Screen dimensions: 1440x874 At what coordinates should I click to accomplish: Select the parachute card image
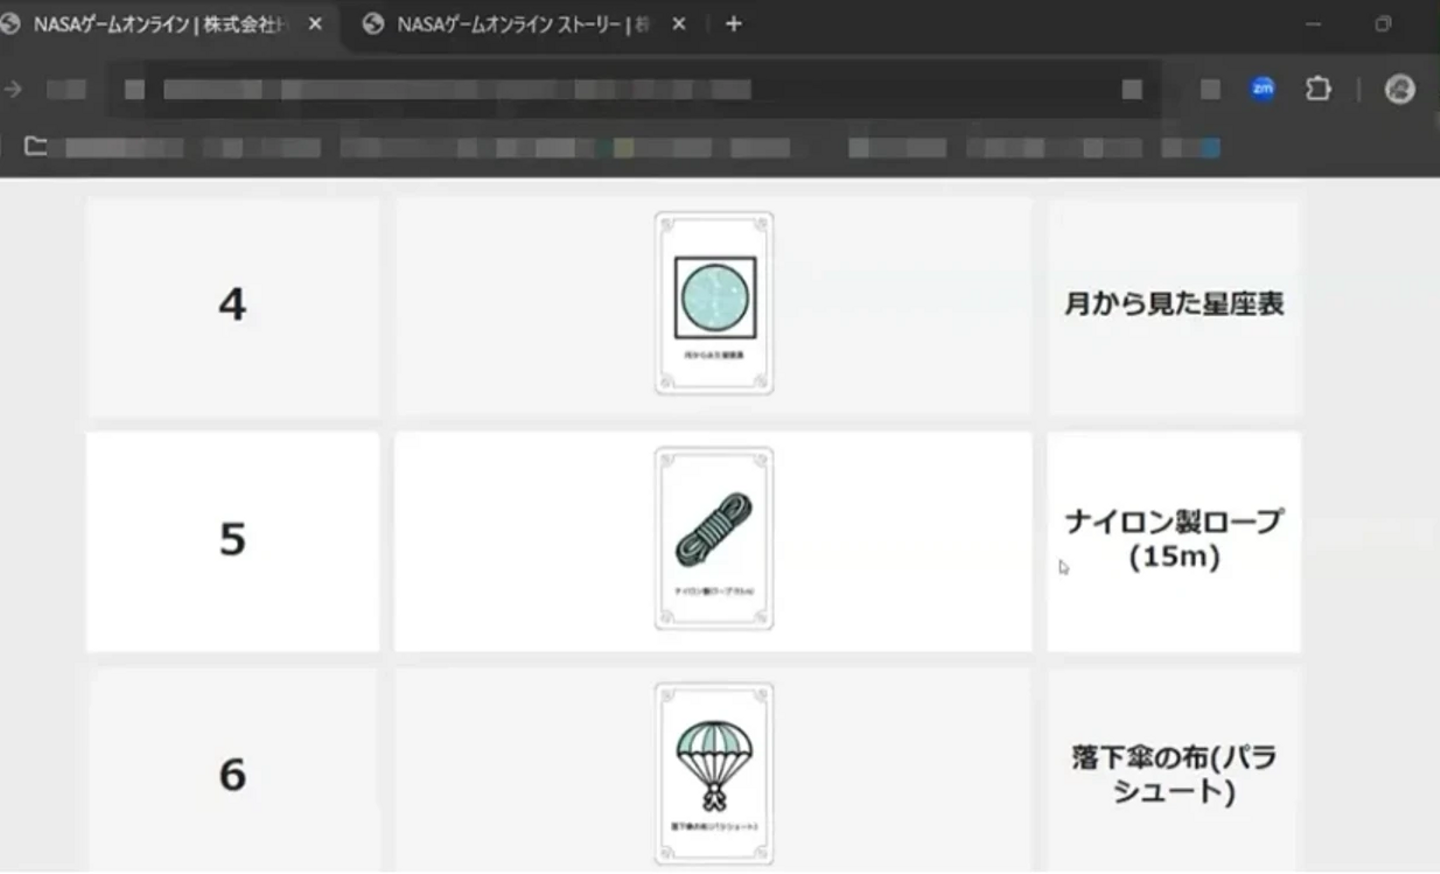(x=714, y=773)
